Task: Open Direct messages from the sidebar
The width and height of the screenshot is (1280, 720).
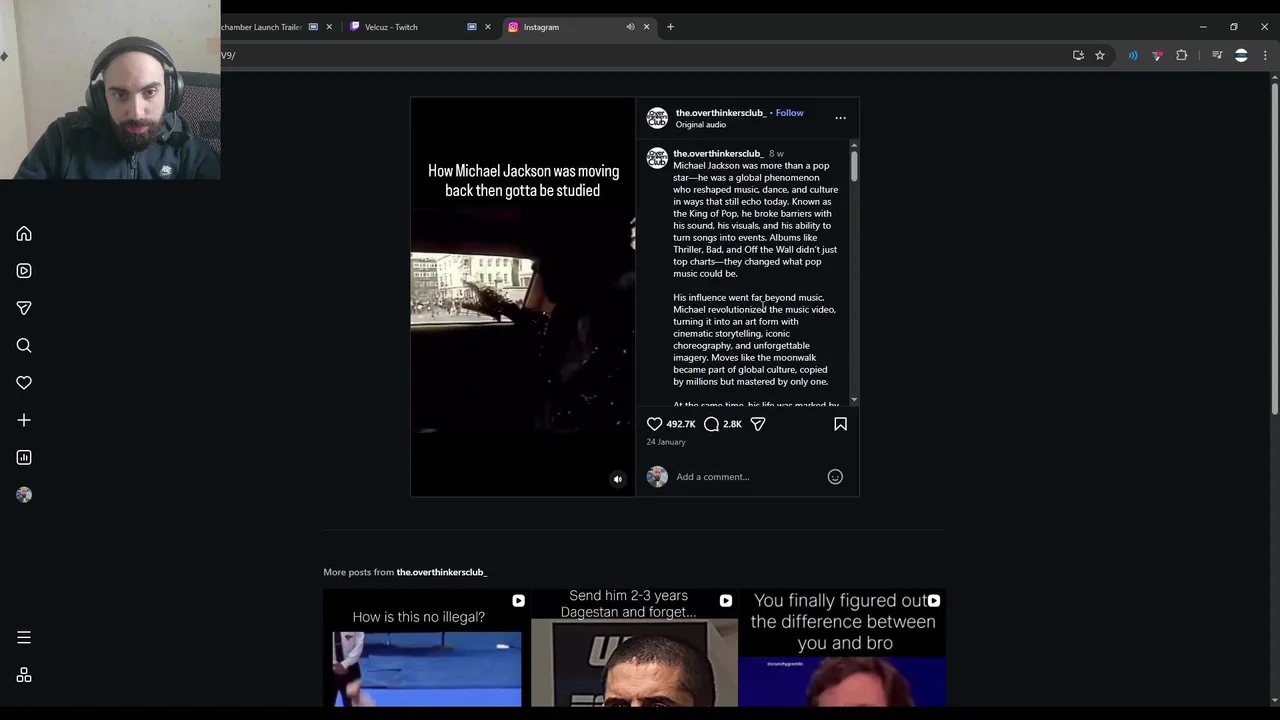Action: pos(24,308)
